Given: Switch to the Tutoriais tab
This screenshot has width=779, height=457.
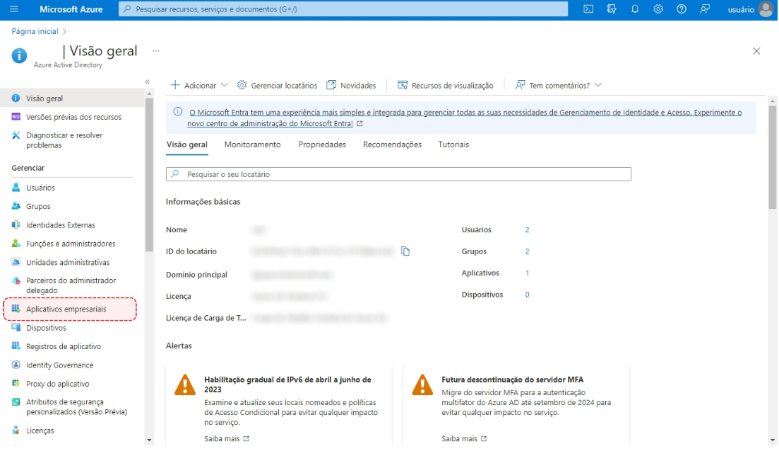Looking at the screenshot, I should [x=454, y=145].
